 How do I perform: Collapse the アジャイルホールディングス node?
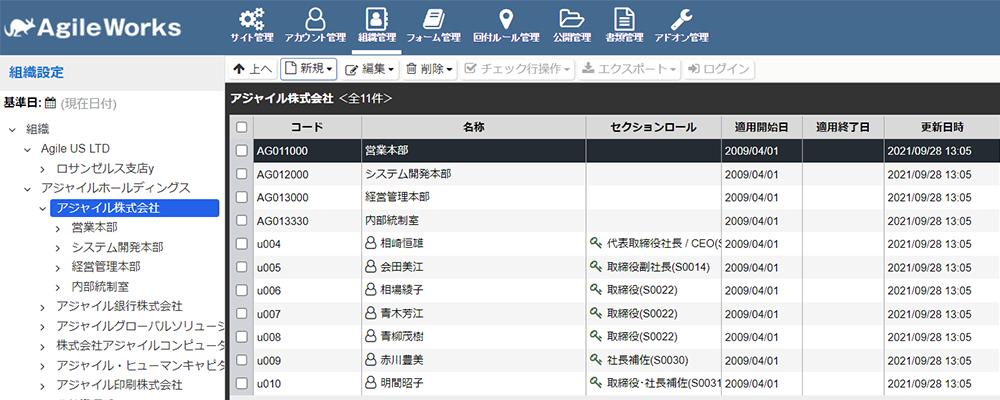(x=27, y=189)
